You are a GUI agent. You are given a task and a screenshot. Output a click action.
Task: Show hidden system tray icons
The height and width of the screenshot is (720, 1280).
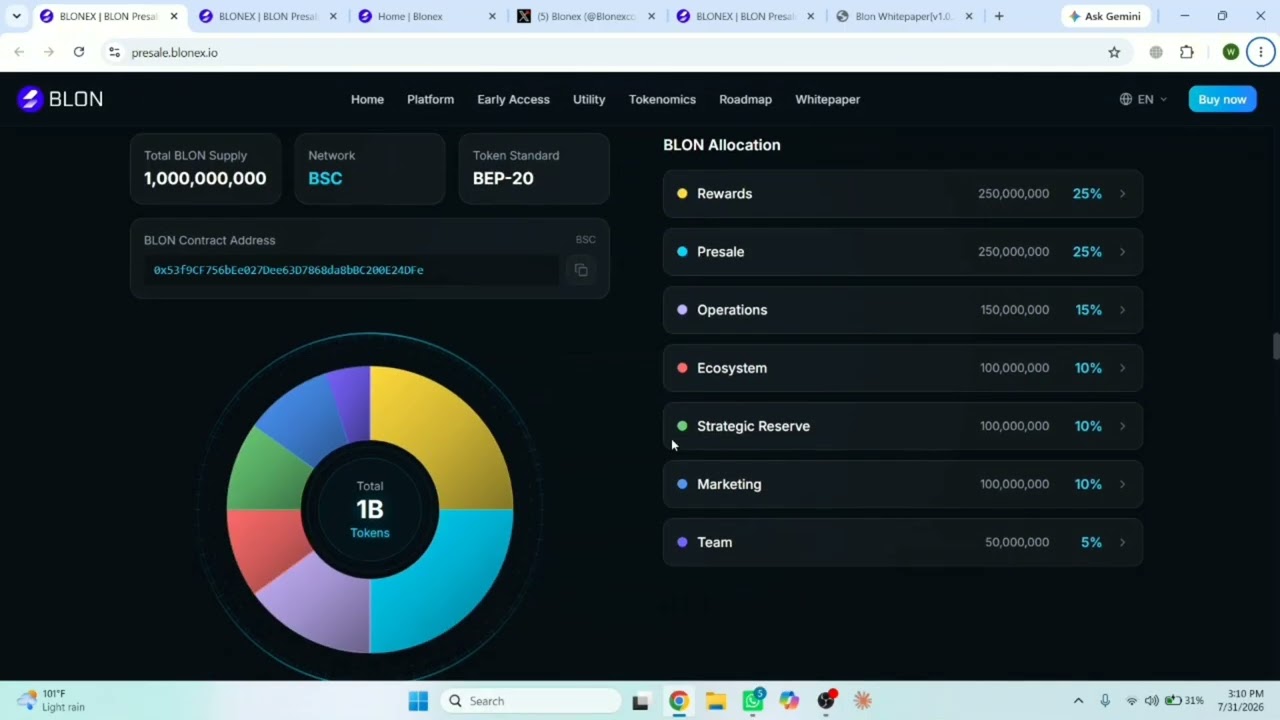(1078, 701)
